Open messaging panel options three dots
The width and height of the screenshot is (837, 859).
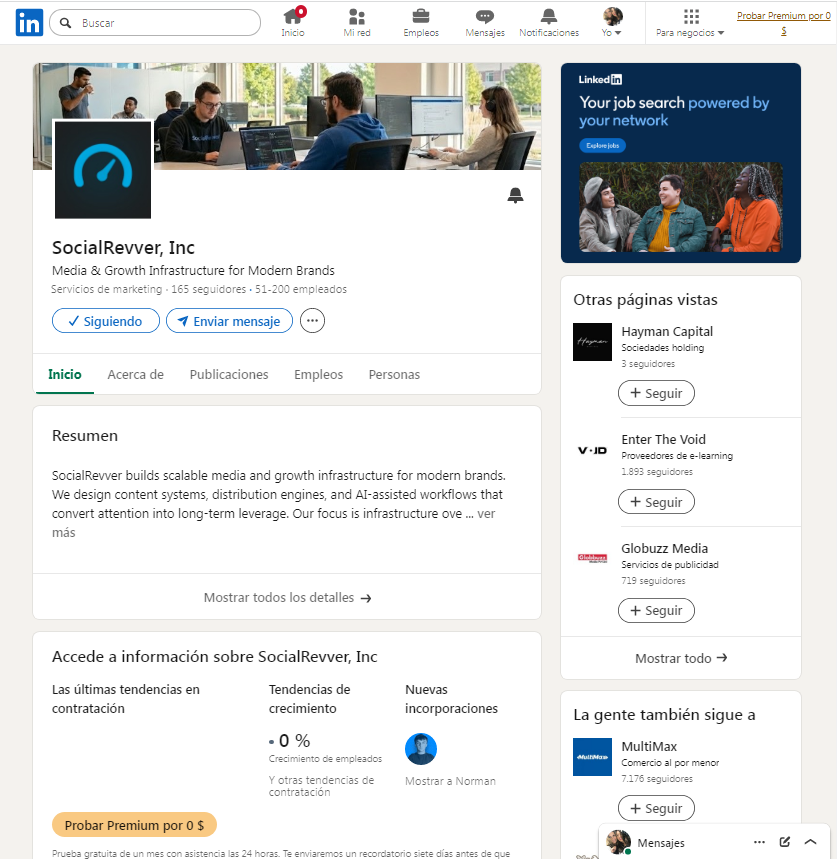pyautogui.click(x=759, y=842)
